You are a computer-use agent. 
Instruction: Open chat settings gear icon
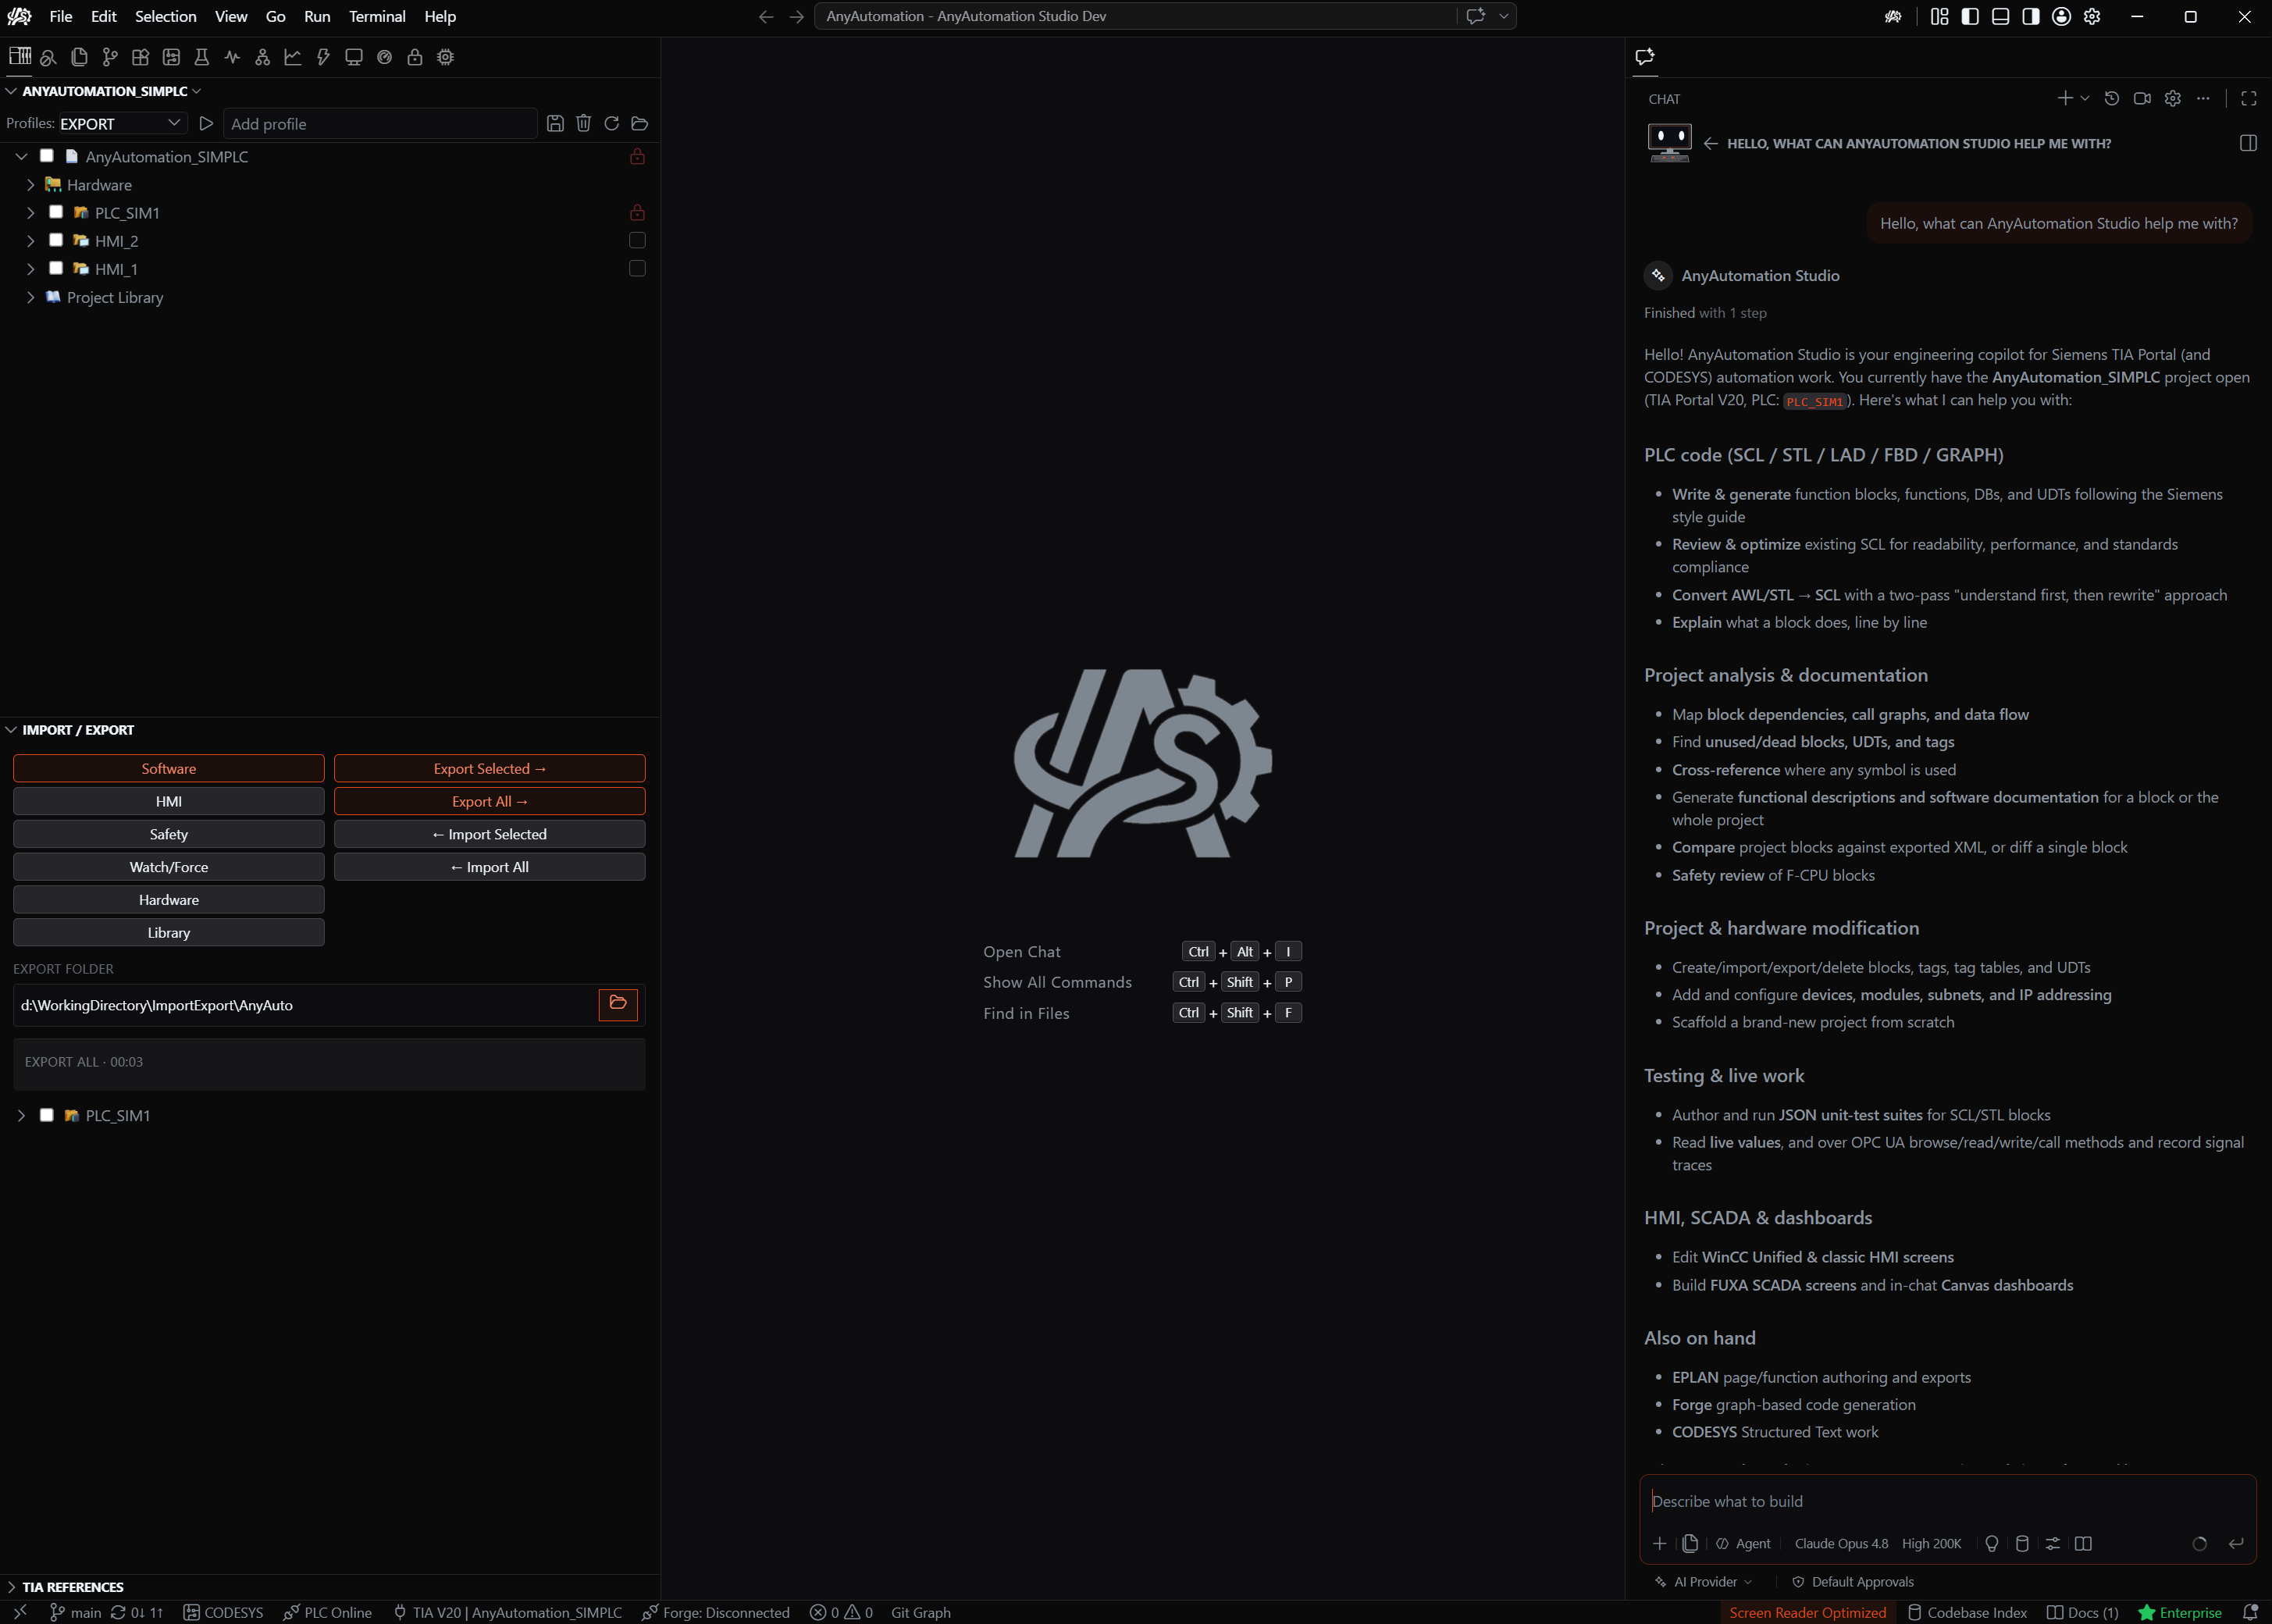point(2172,98)
